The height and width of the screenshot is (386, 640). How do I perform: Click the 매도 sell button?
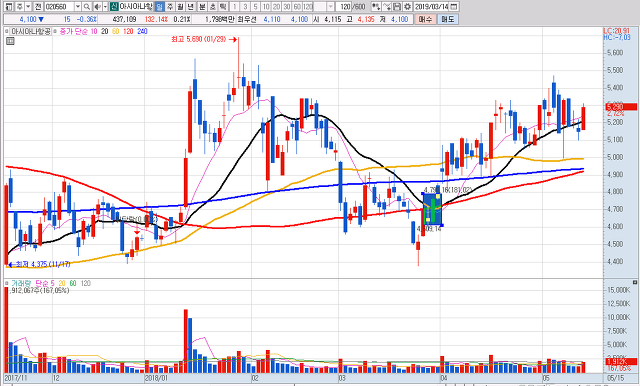pos(448,19)
